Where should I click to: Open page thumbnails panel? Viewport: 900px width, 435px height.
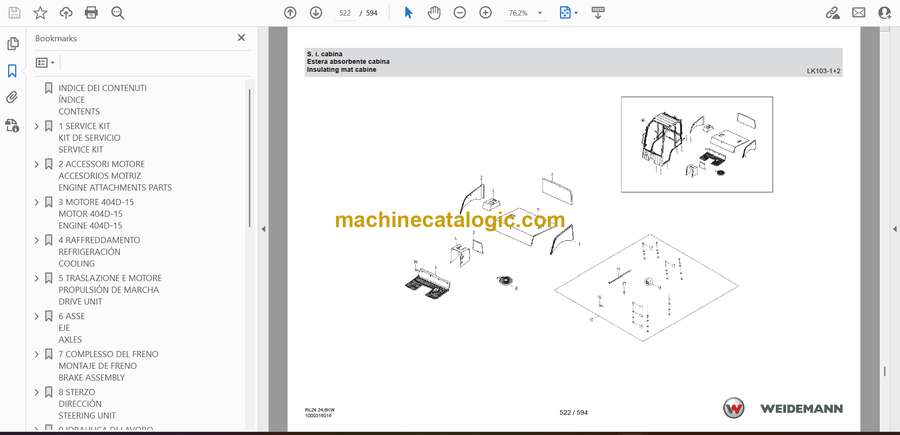[x=13, y=44]
